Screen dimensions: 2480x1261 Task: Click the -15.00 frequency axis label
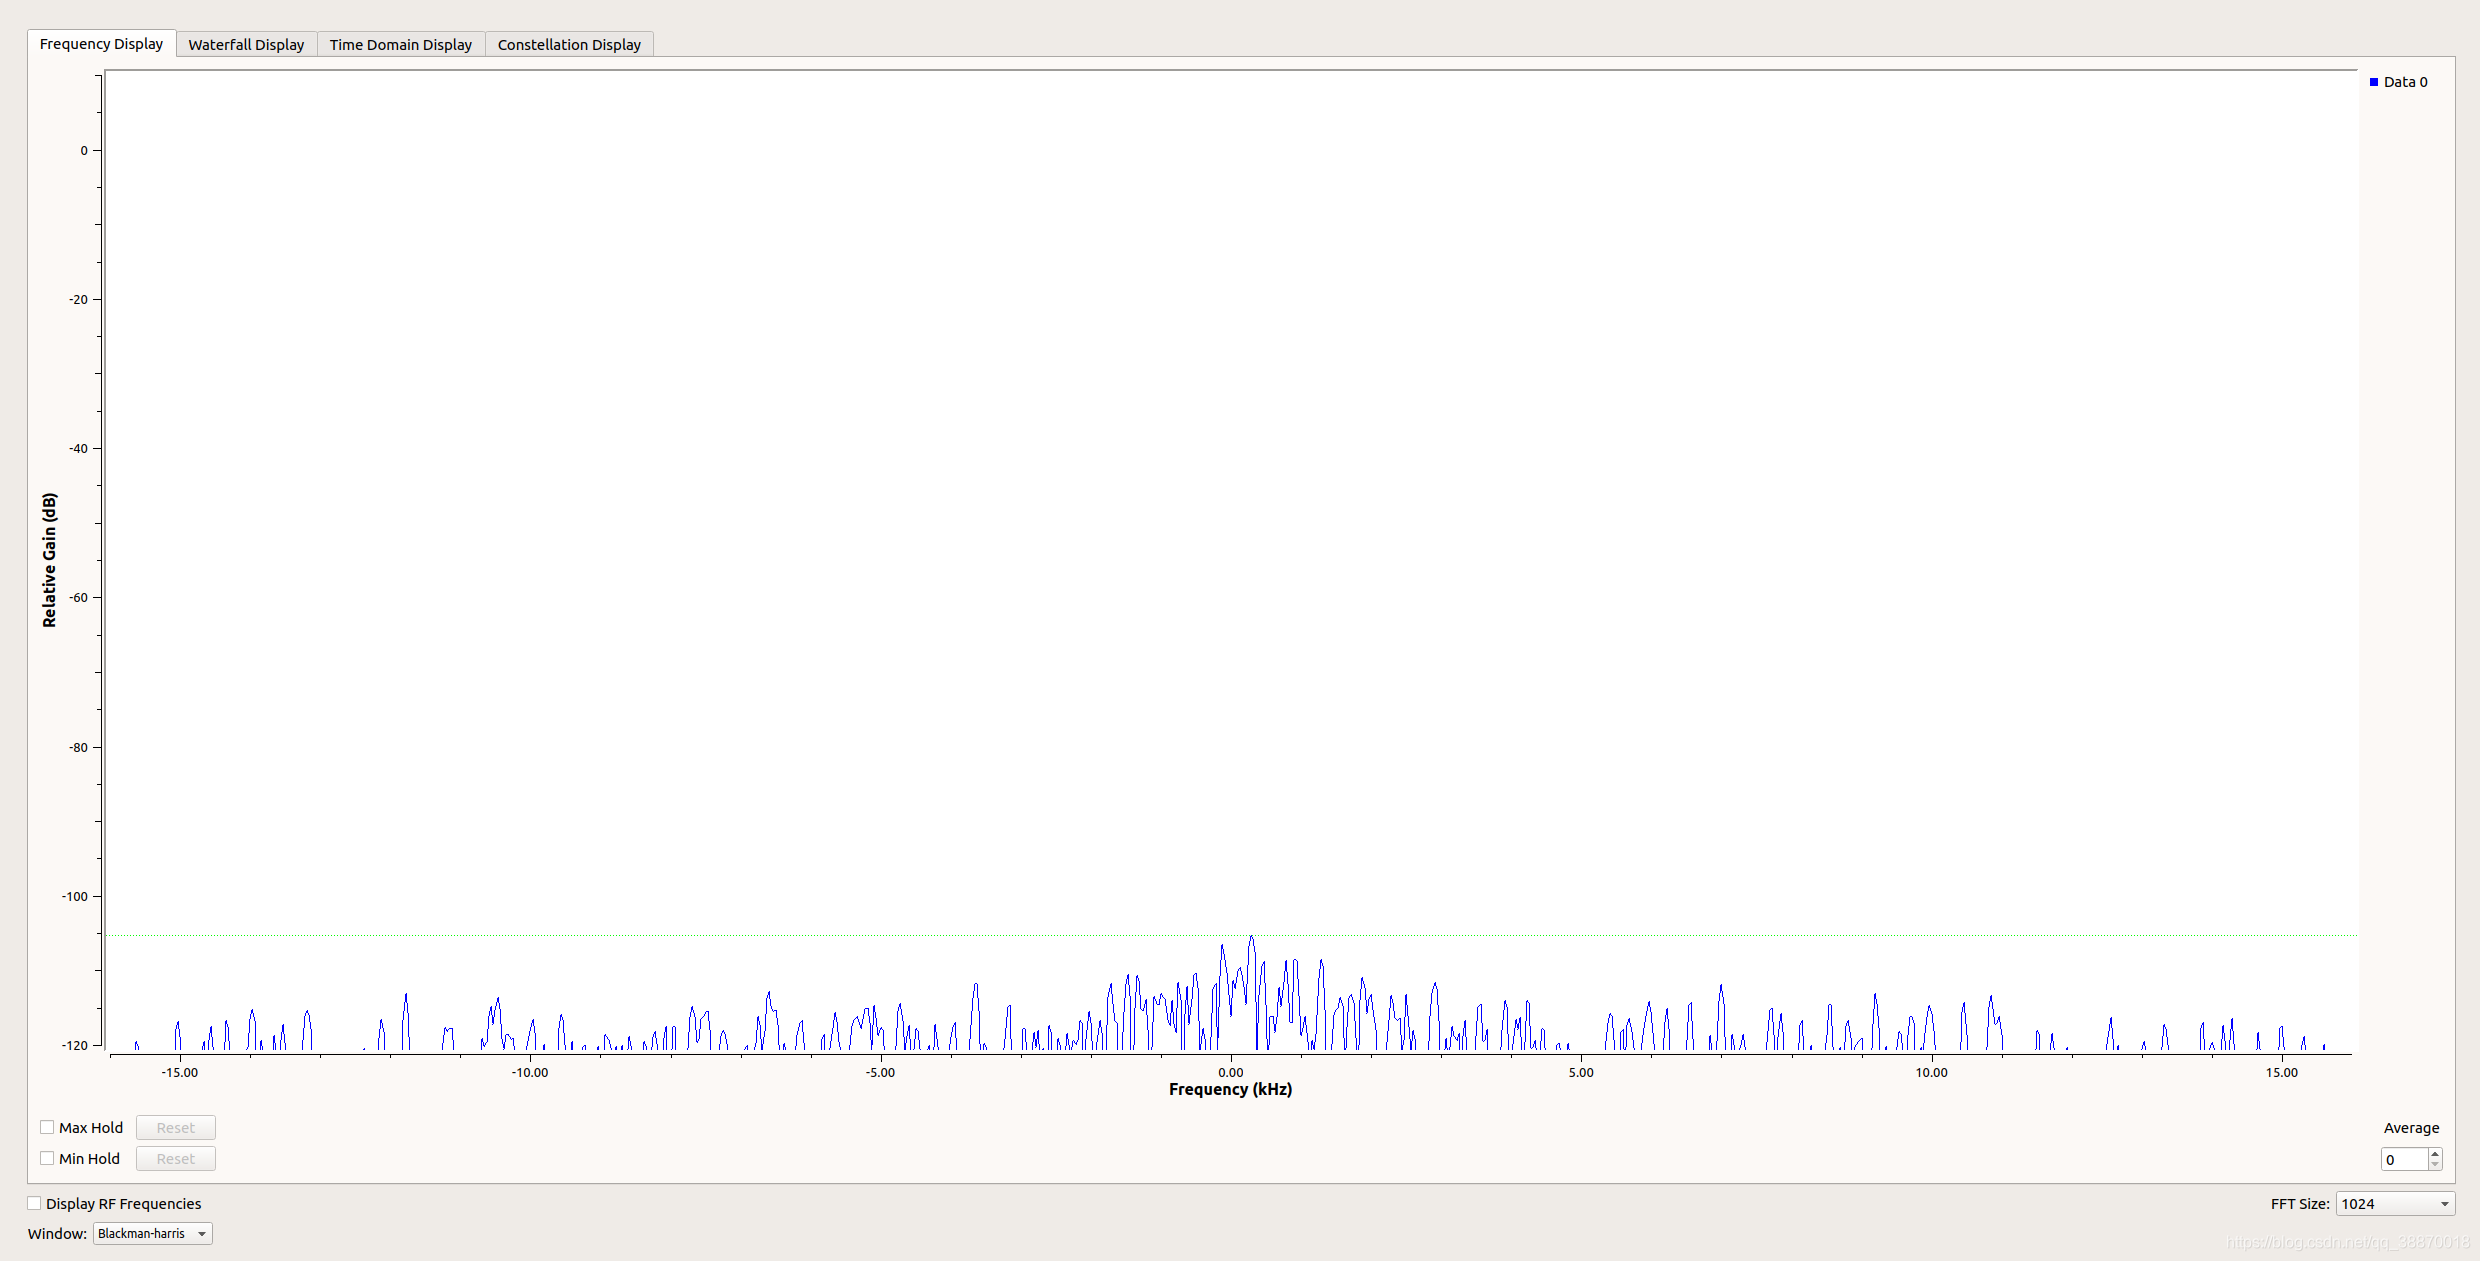tap(180, 1073)
